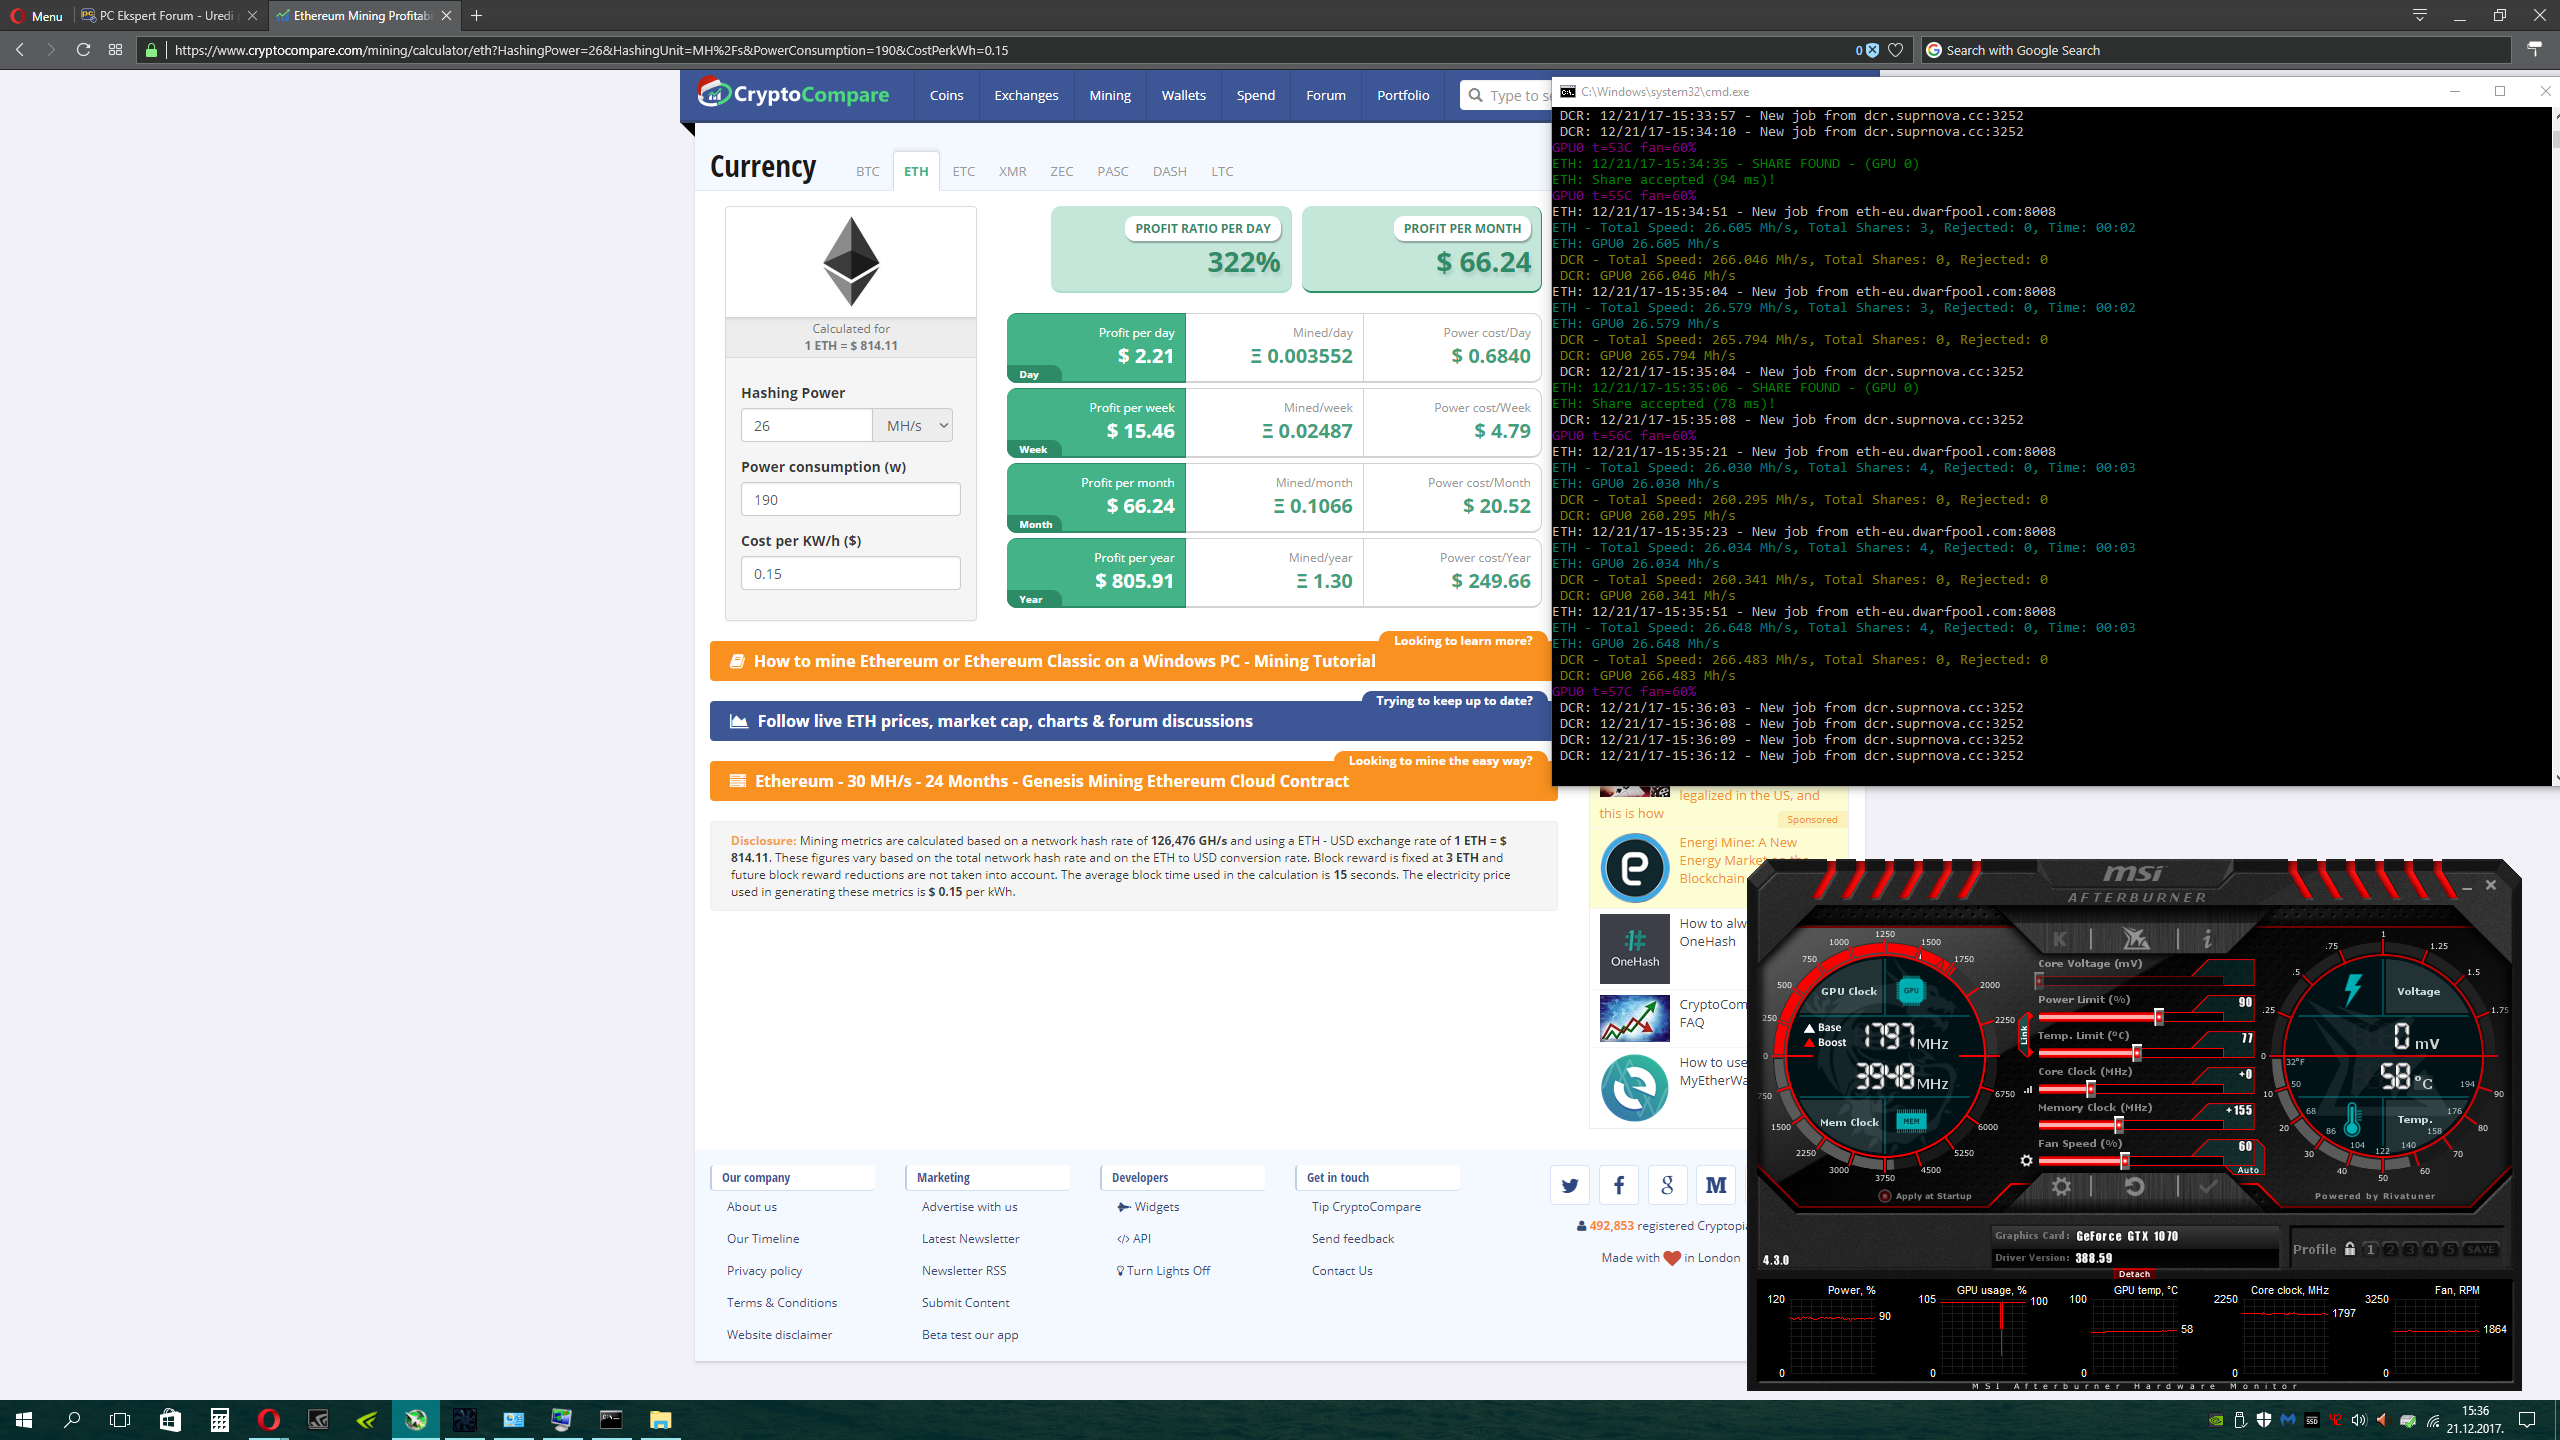The width and height of the screenshot is (2560, 1440).
Task: Expand the Opera Menu button
Action: pyautogui.click(x=37, y=16)
